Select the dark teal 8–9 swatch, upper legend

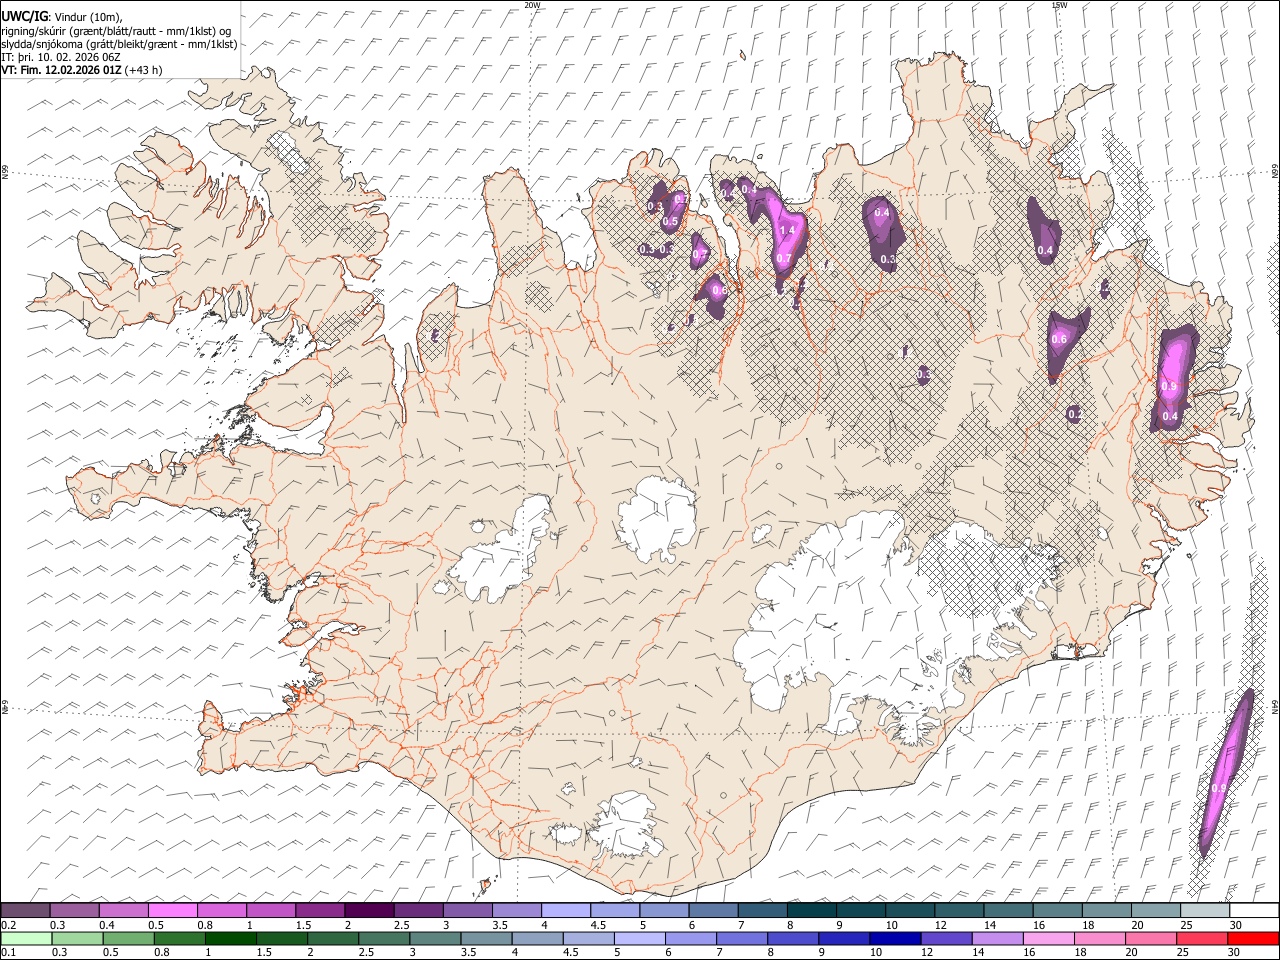812,911
